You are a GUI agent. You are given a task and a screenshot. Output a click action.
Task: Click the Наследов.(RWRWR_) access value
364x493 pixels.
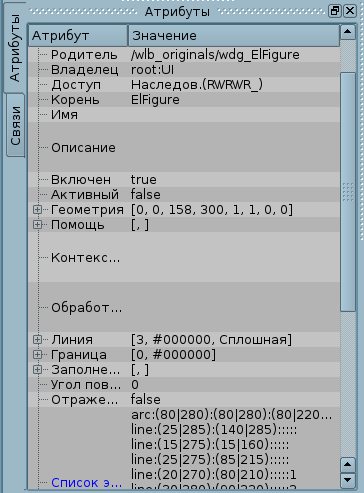(197, 85)
